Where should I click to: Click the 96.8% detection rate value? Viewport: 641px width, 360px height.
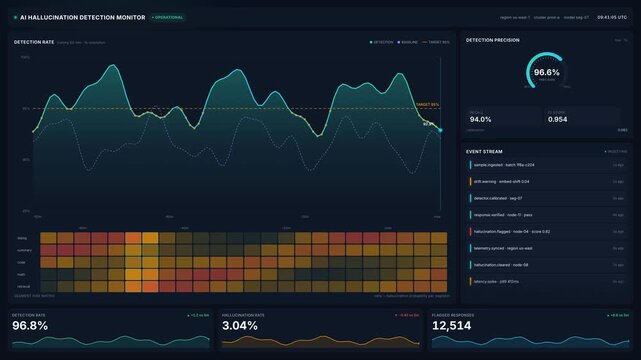pyautogui.click(x=30, y=326)
